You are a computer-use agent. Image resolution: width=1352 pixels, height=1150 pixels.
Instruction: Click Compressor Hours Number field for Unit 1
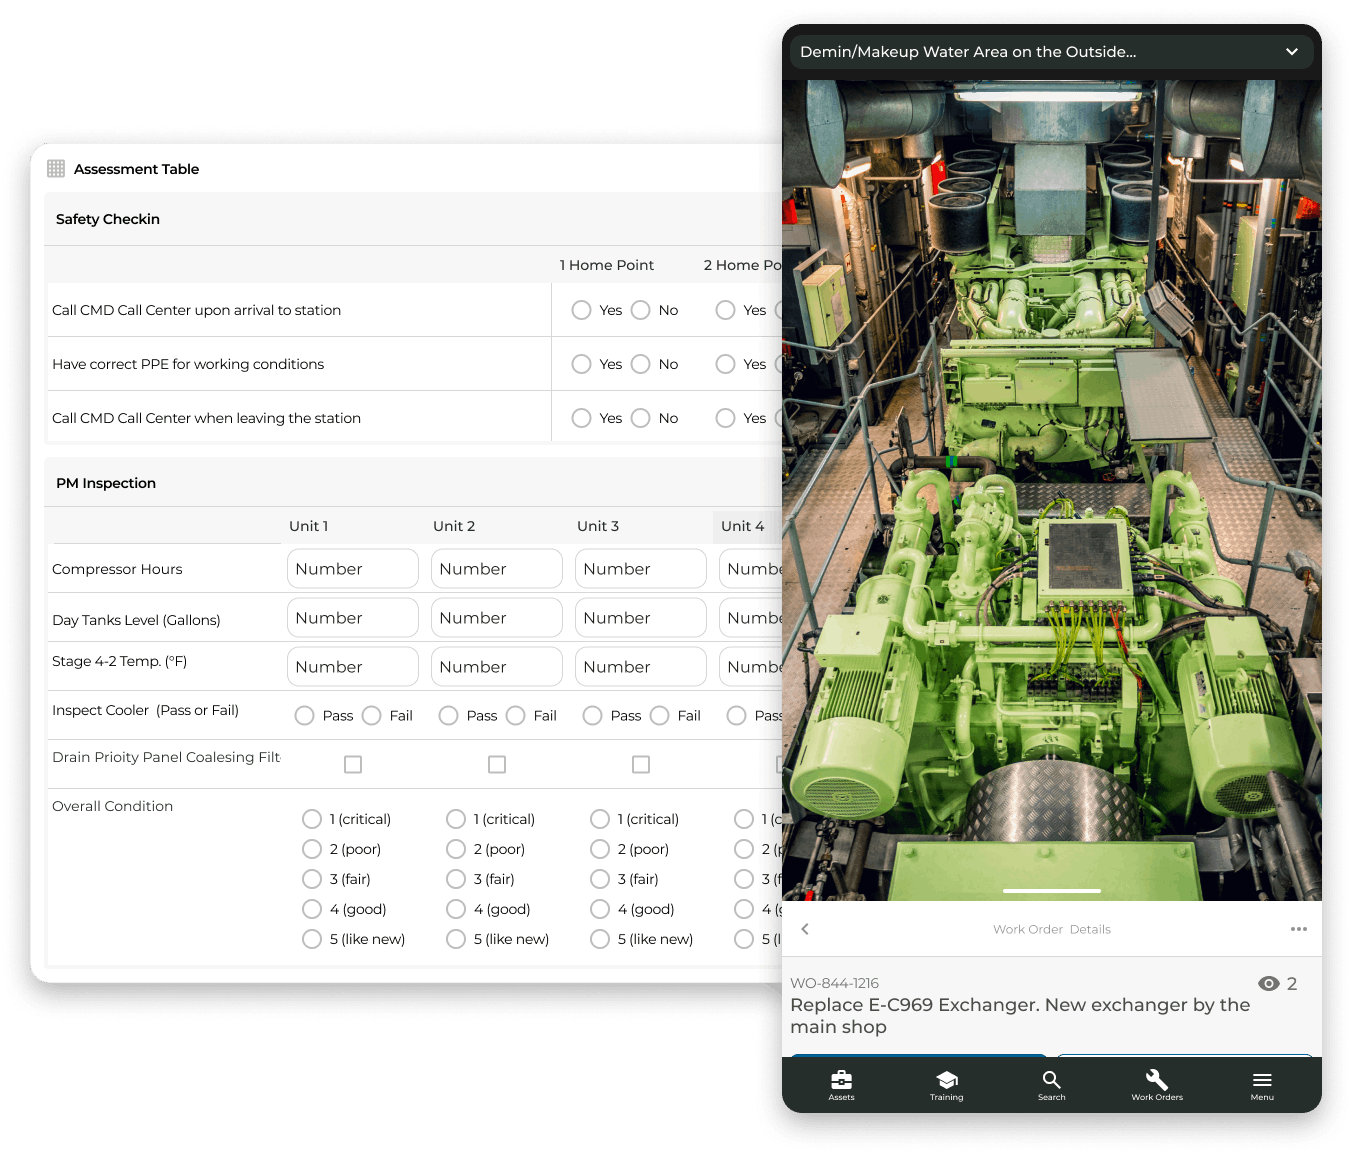point(352,569)
